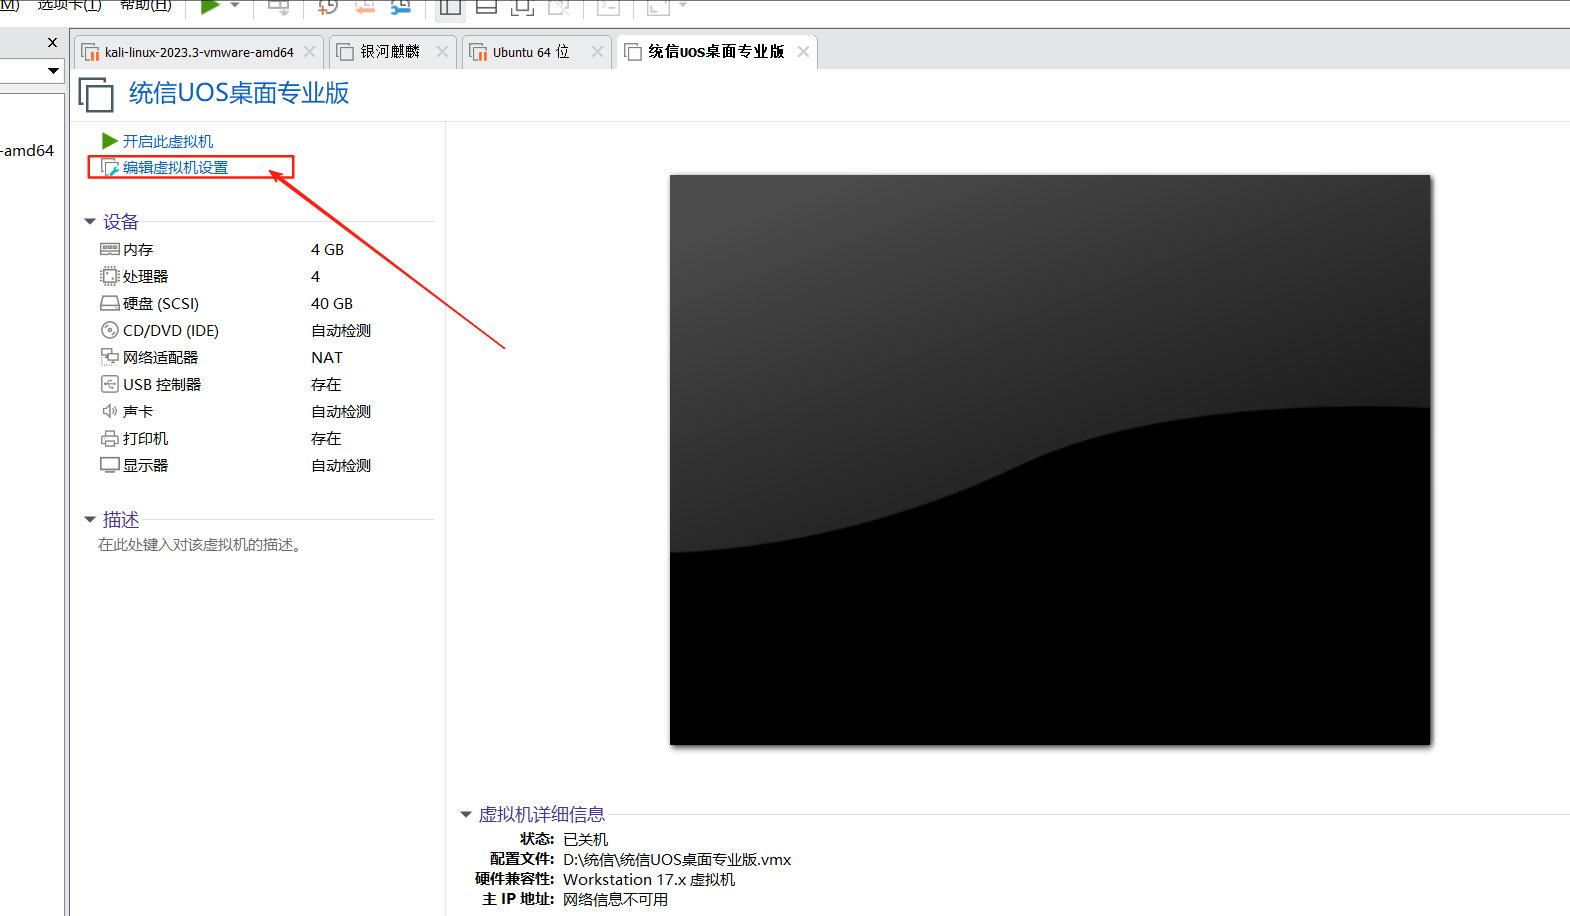This screenshot has height=916, width=1570.
Task: Click the 已关机 status value
Action: point(585,840)
